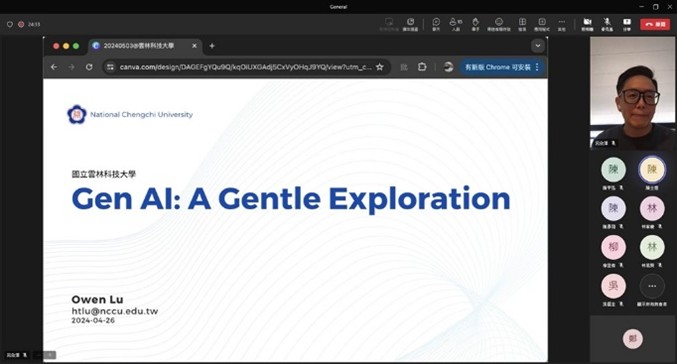This screenshot has height=364, width=677.
Task: Click the 國立雲林科技大學 subtitle
Action: tap(104, 174)
